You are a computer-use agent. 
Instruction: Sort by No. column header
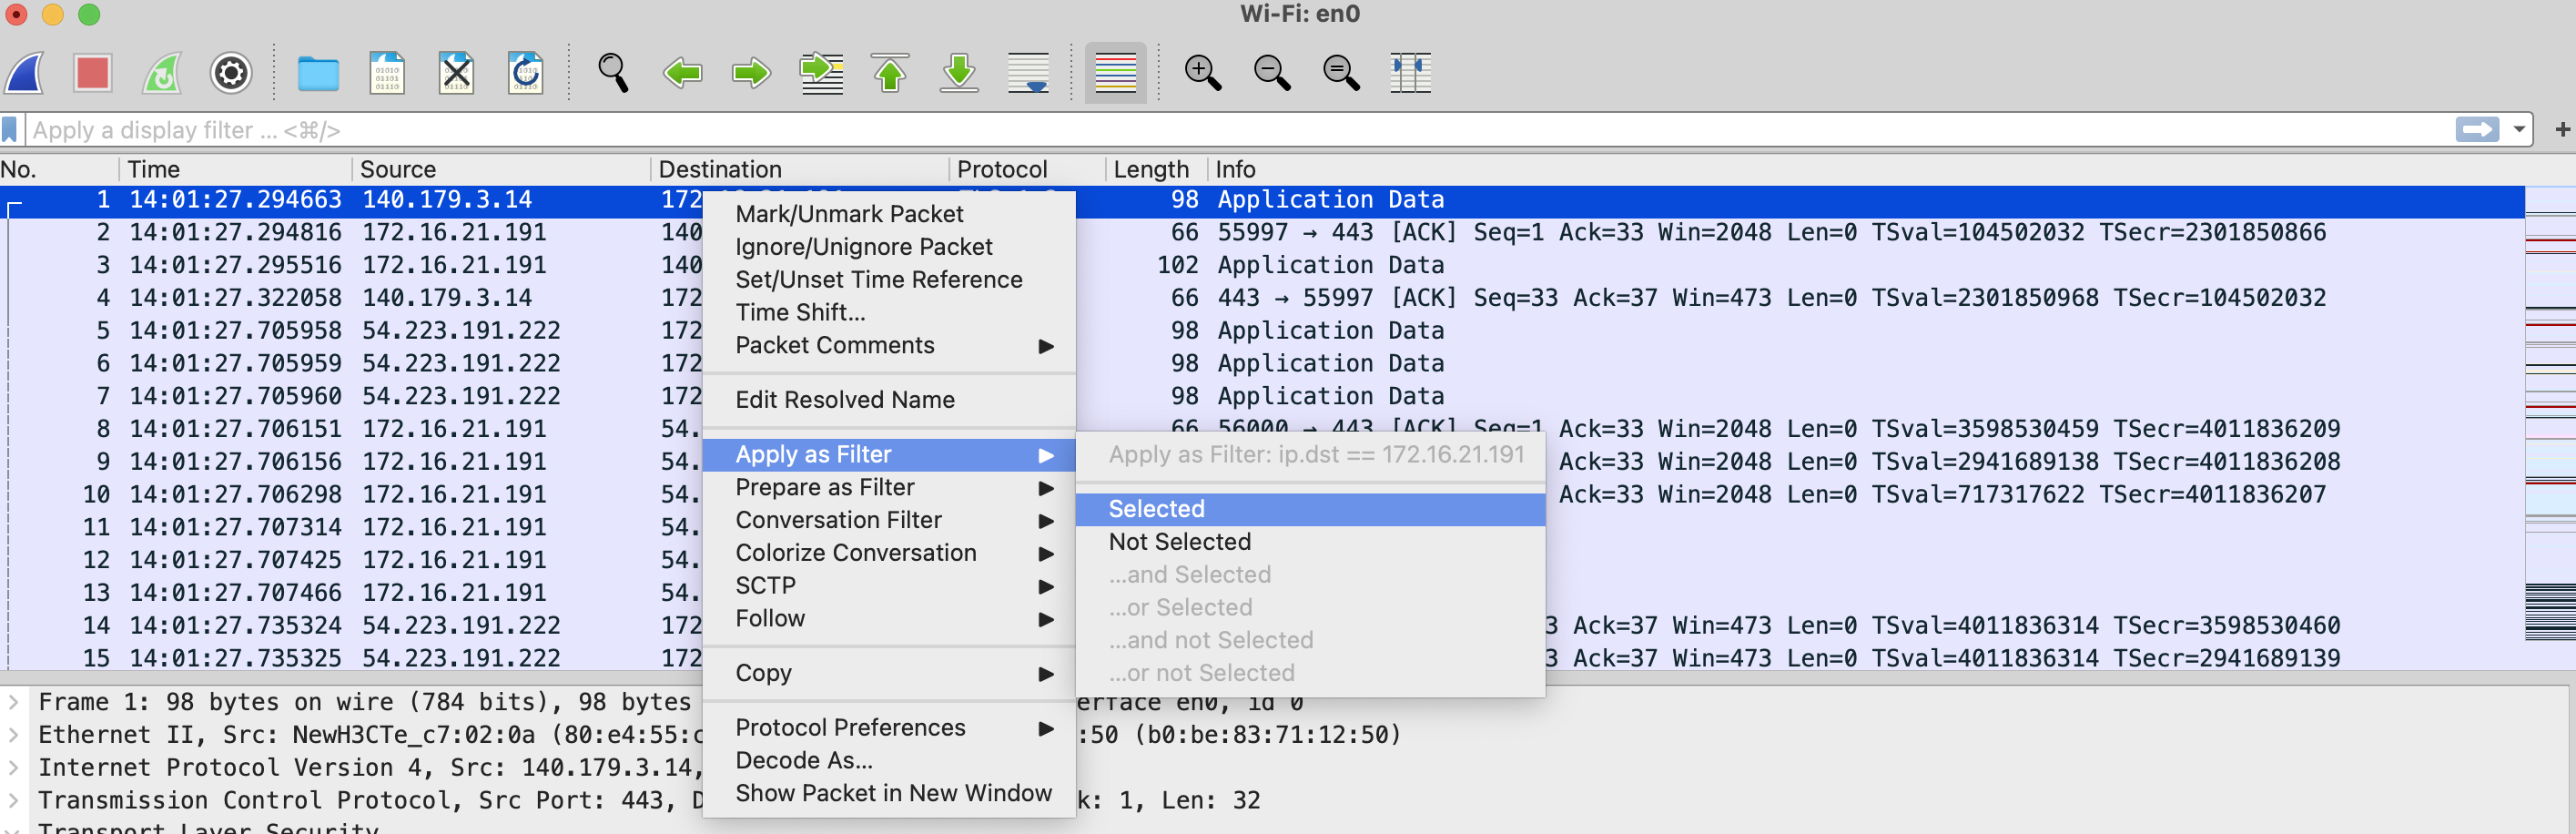(x=60, y=169)
